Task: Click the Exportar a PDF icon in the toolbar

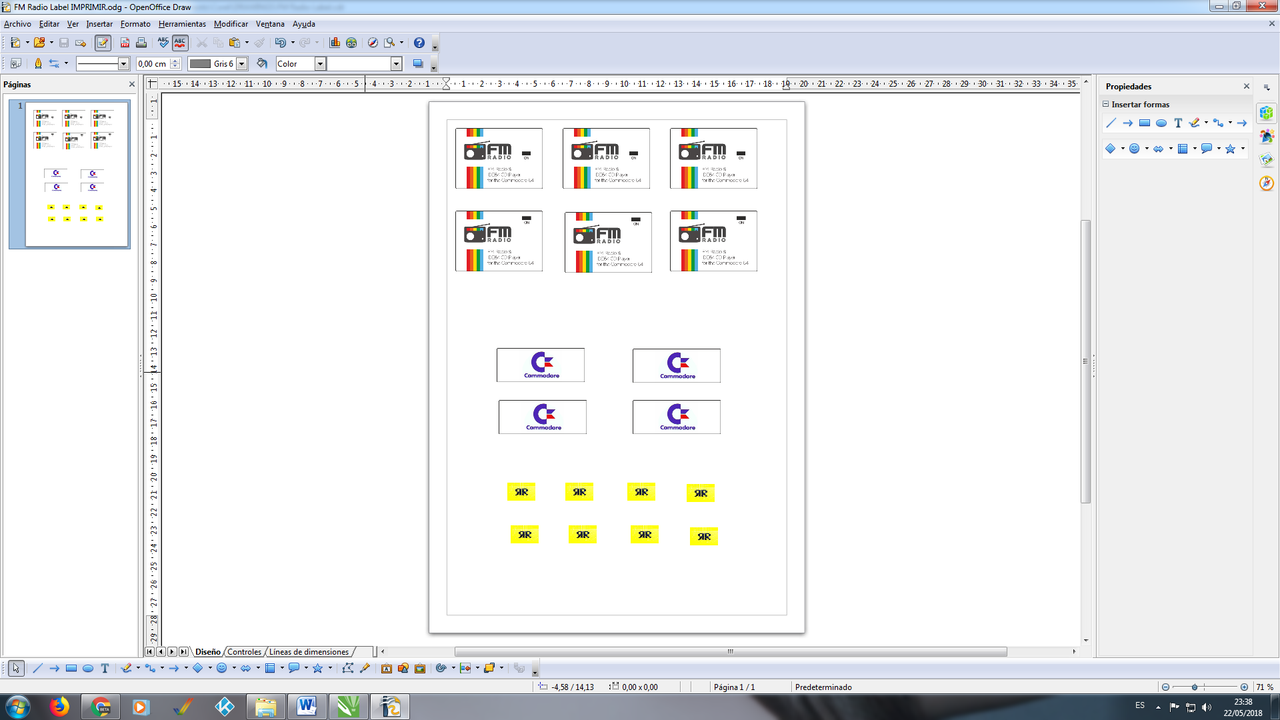Action: tap(123, 43)
